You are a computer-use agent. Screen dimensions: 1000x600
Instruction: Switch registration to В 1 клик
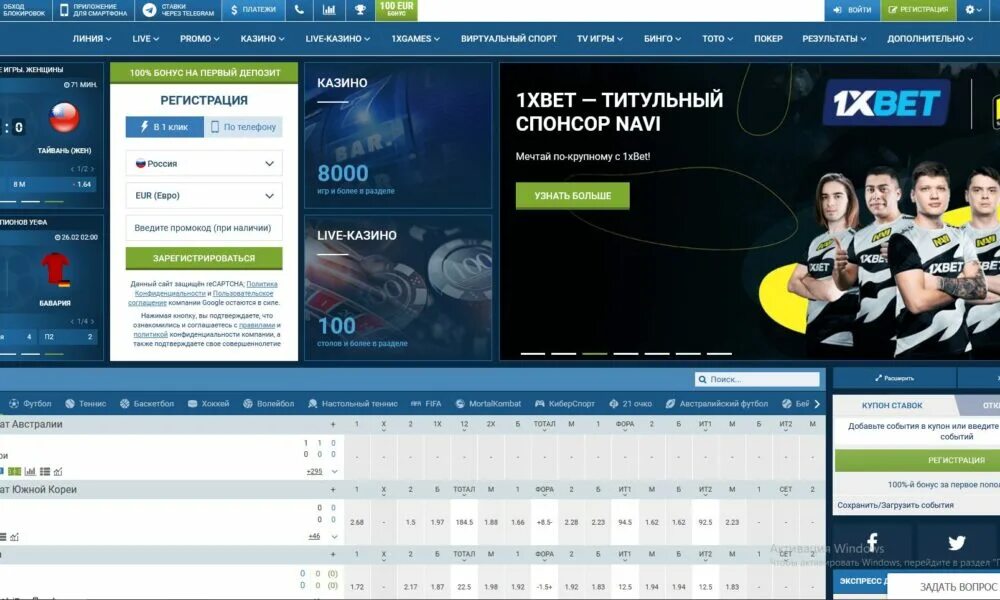coord(165,127)
